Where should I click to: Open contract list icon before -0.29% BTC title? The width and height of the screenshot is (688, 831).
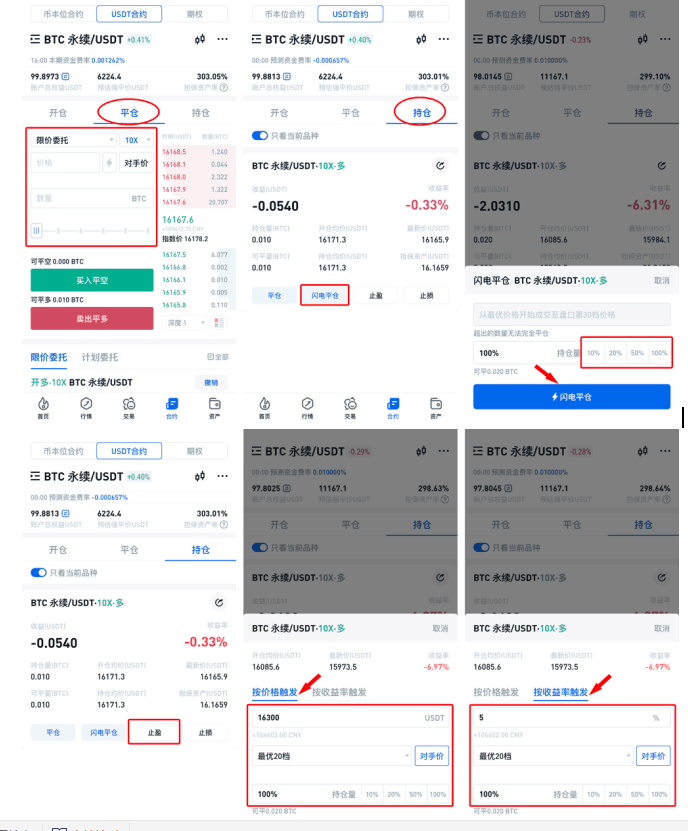coord(257,451)
